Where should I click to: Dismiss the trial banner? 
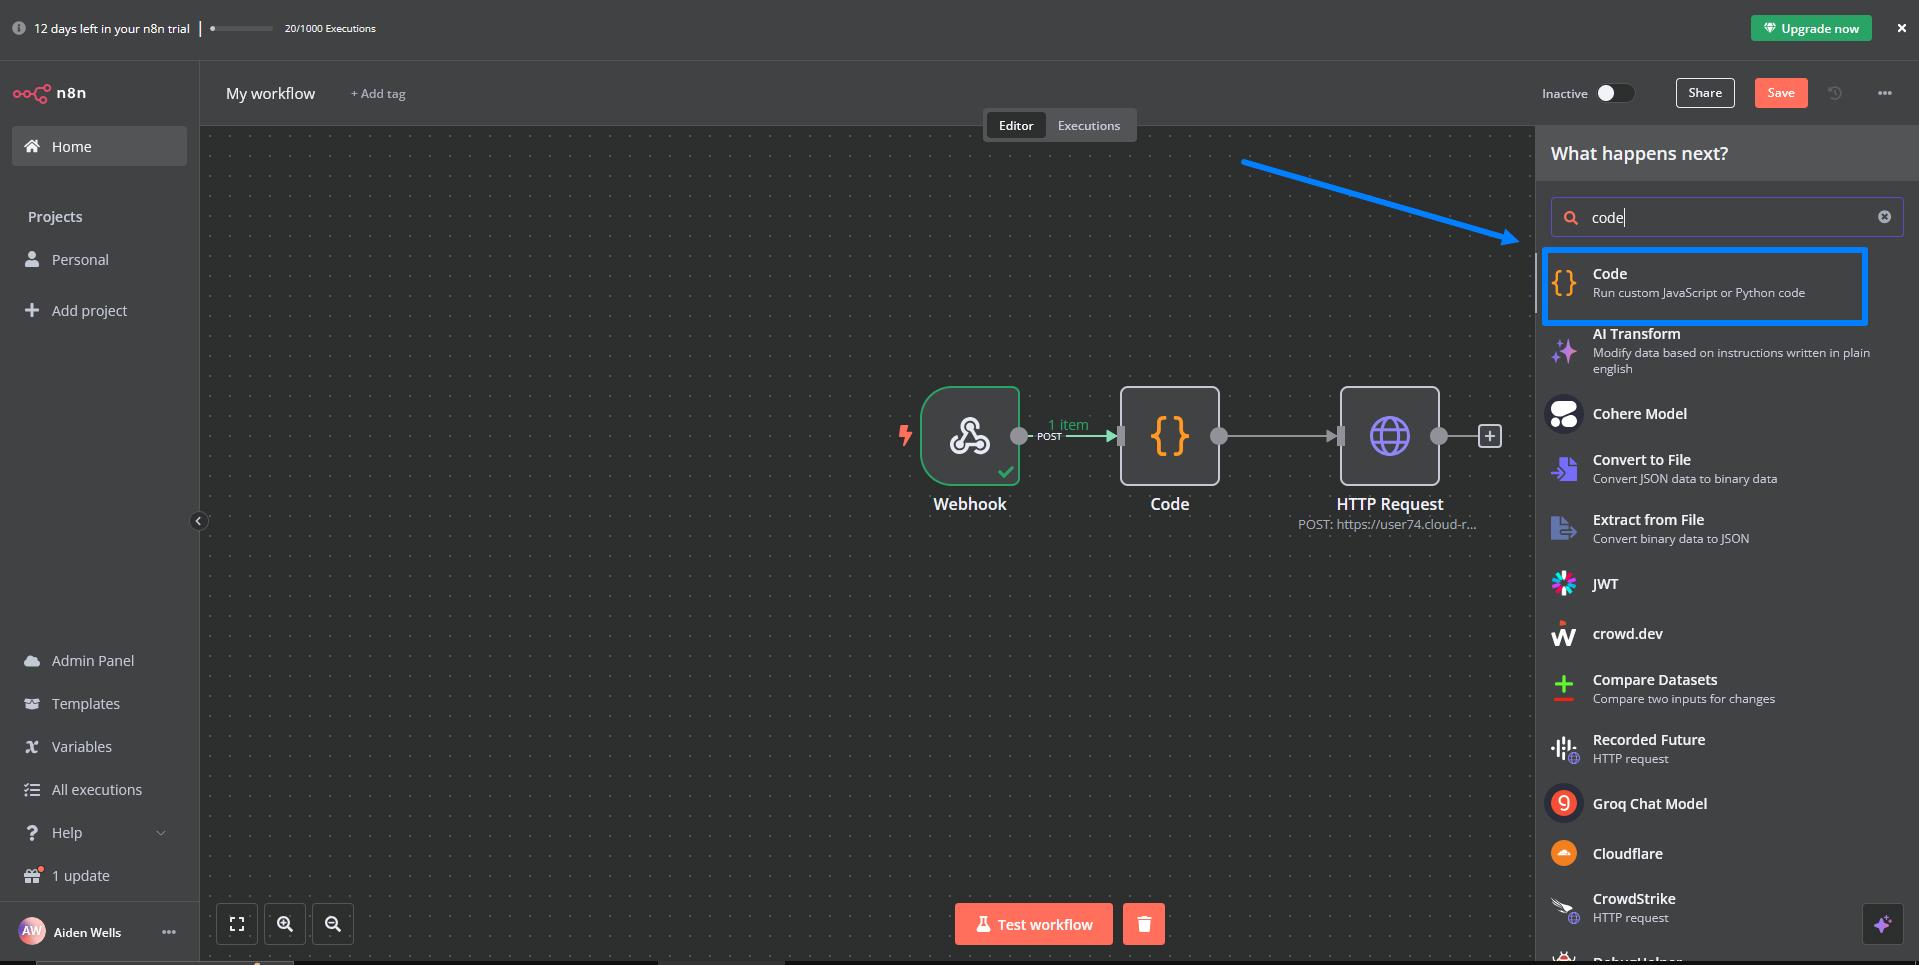click(x=1902, y=28)
